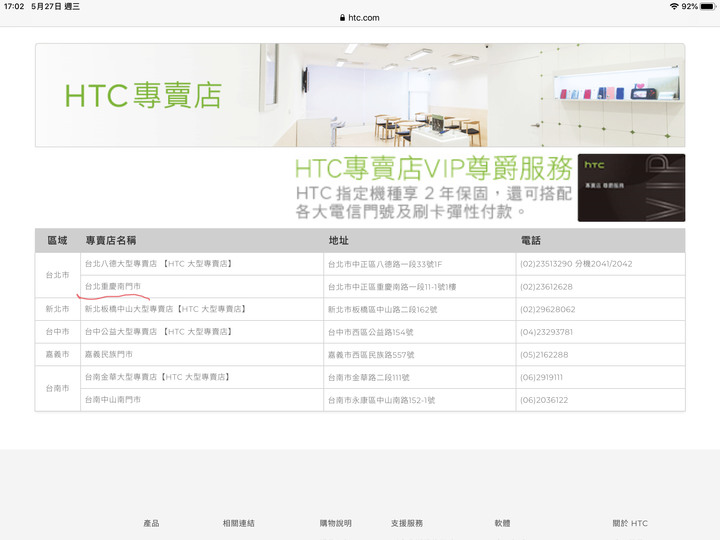
Task: Tap the Wi-Fi status icon
Action: pyautogui.click(x=674, y=6)
